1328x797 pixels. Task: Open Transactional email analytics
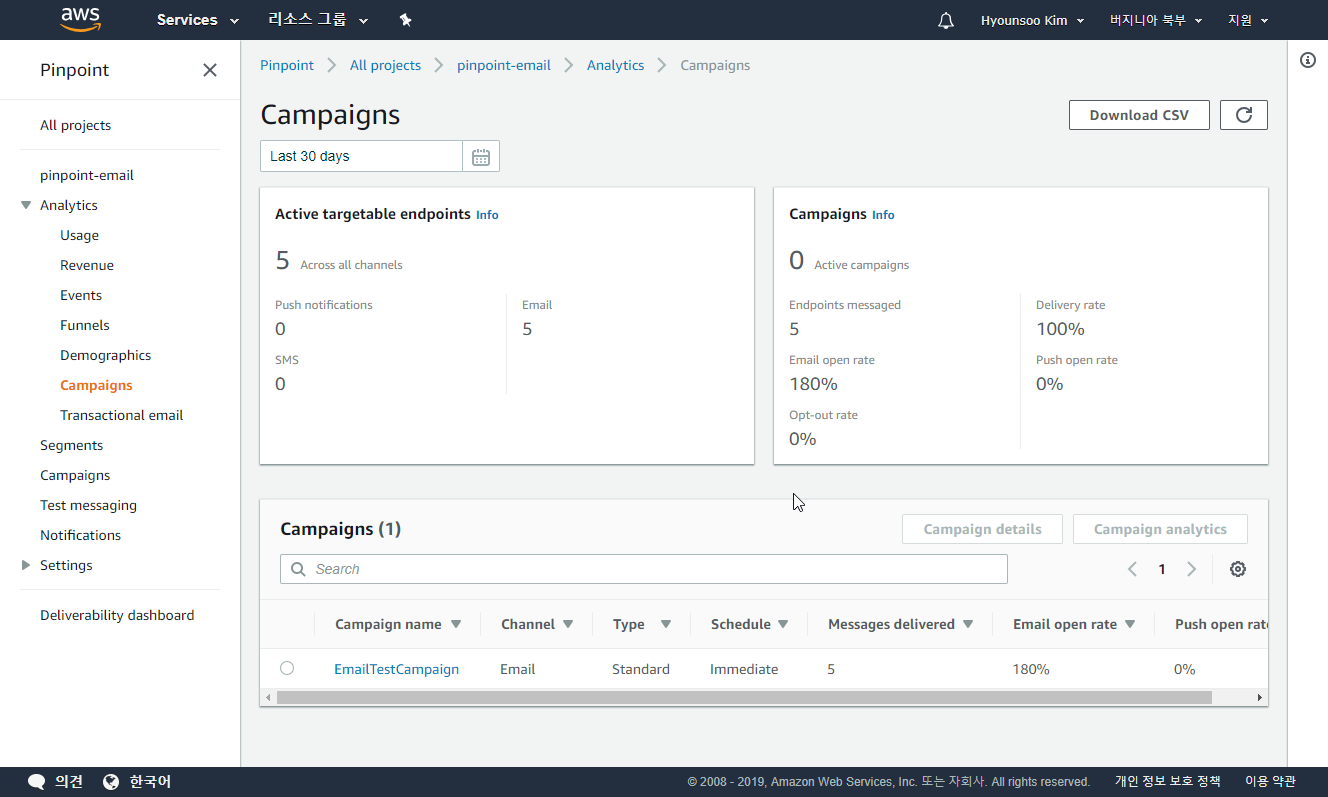click(122, 415)
